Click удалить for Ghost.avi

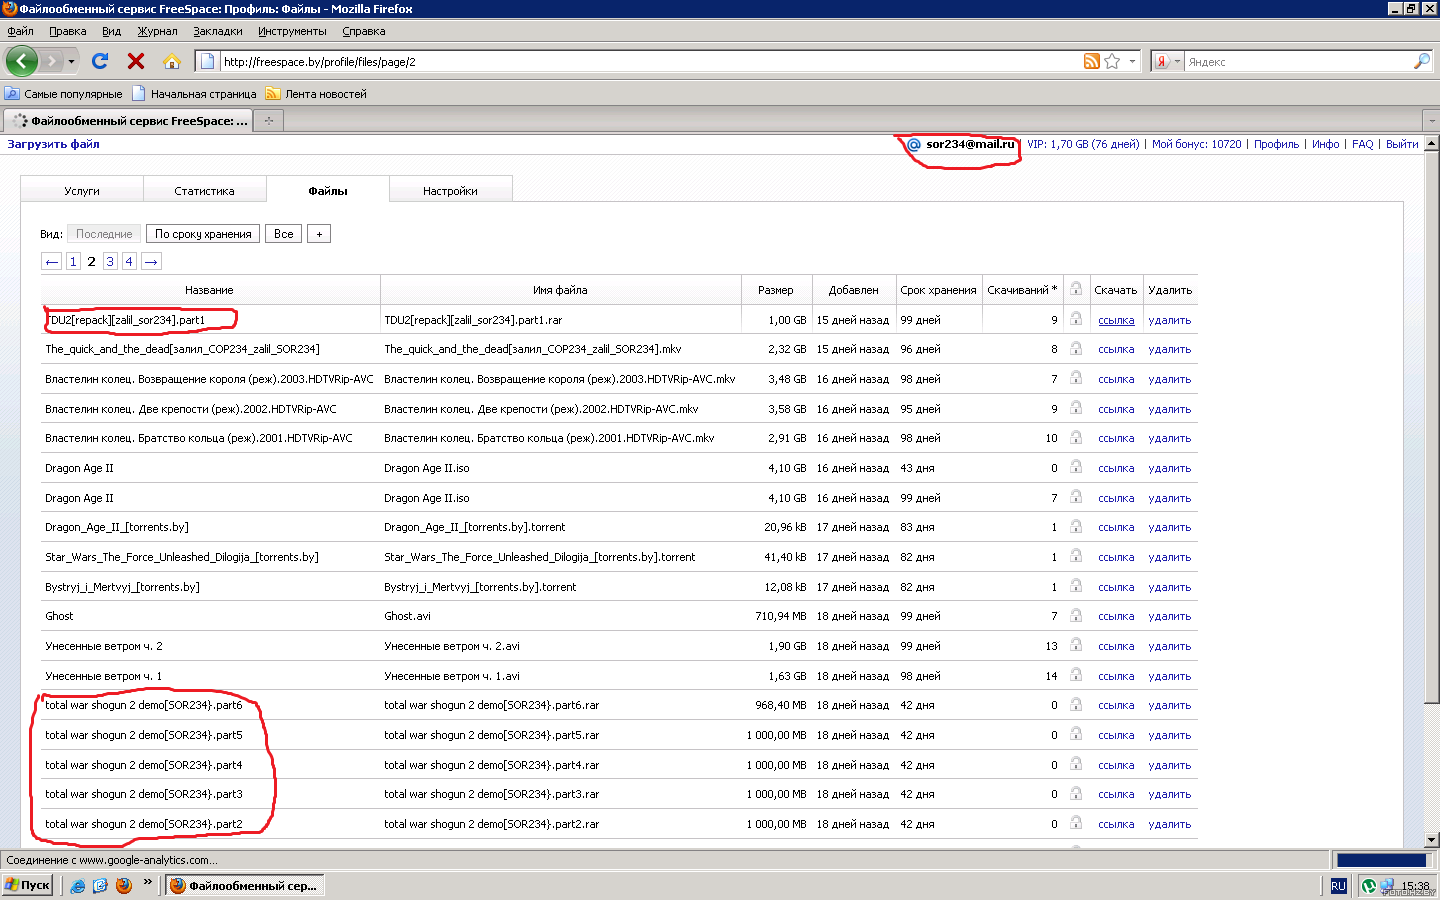click(x=1169, y=616)
